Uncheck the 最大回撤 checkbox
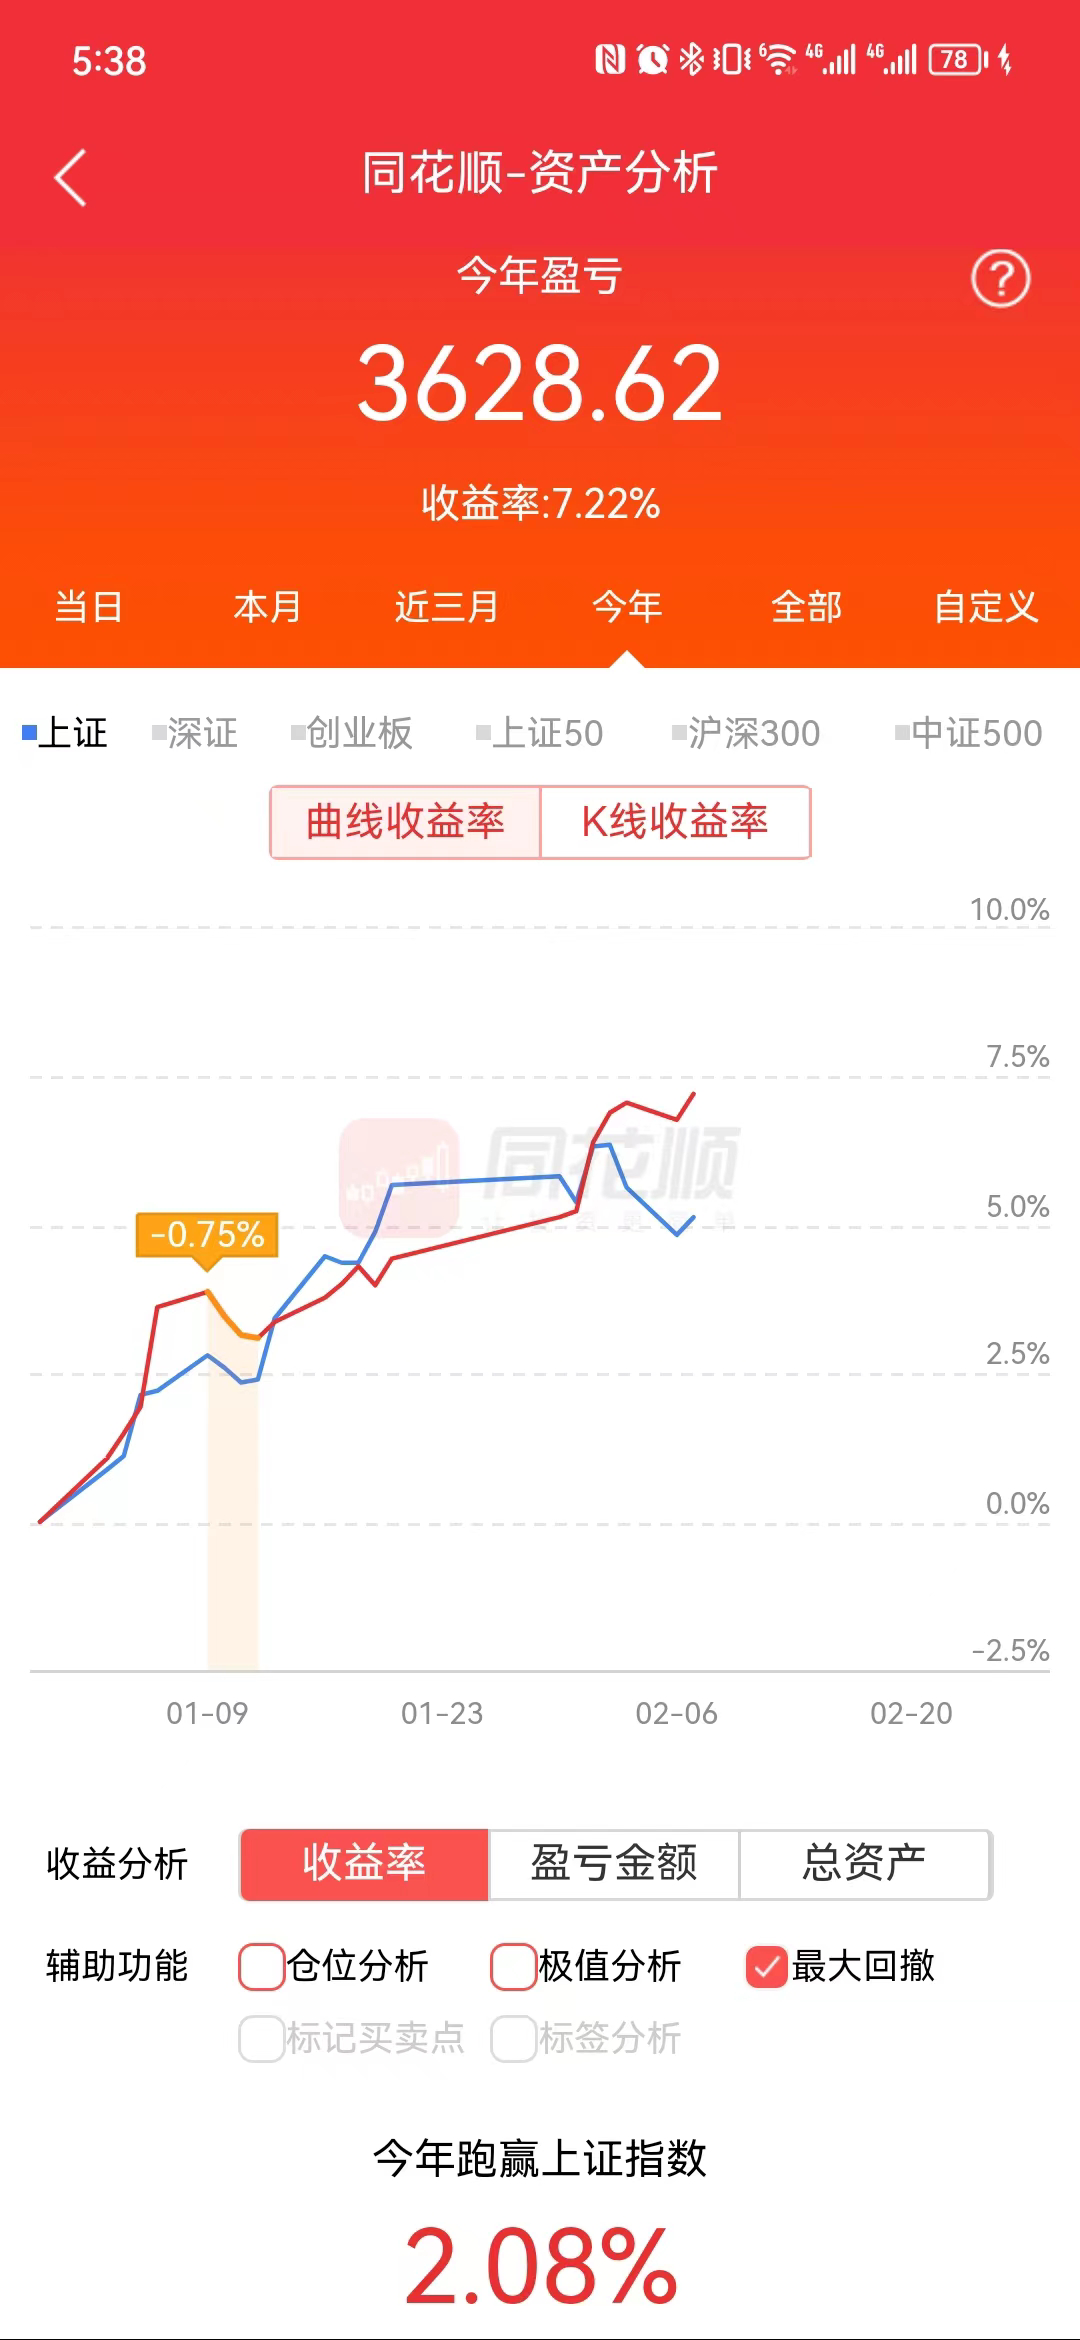The width and height of the screenshot is (1080, 2340). coord(767,1966)
